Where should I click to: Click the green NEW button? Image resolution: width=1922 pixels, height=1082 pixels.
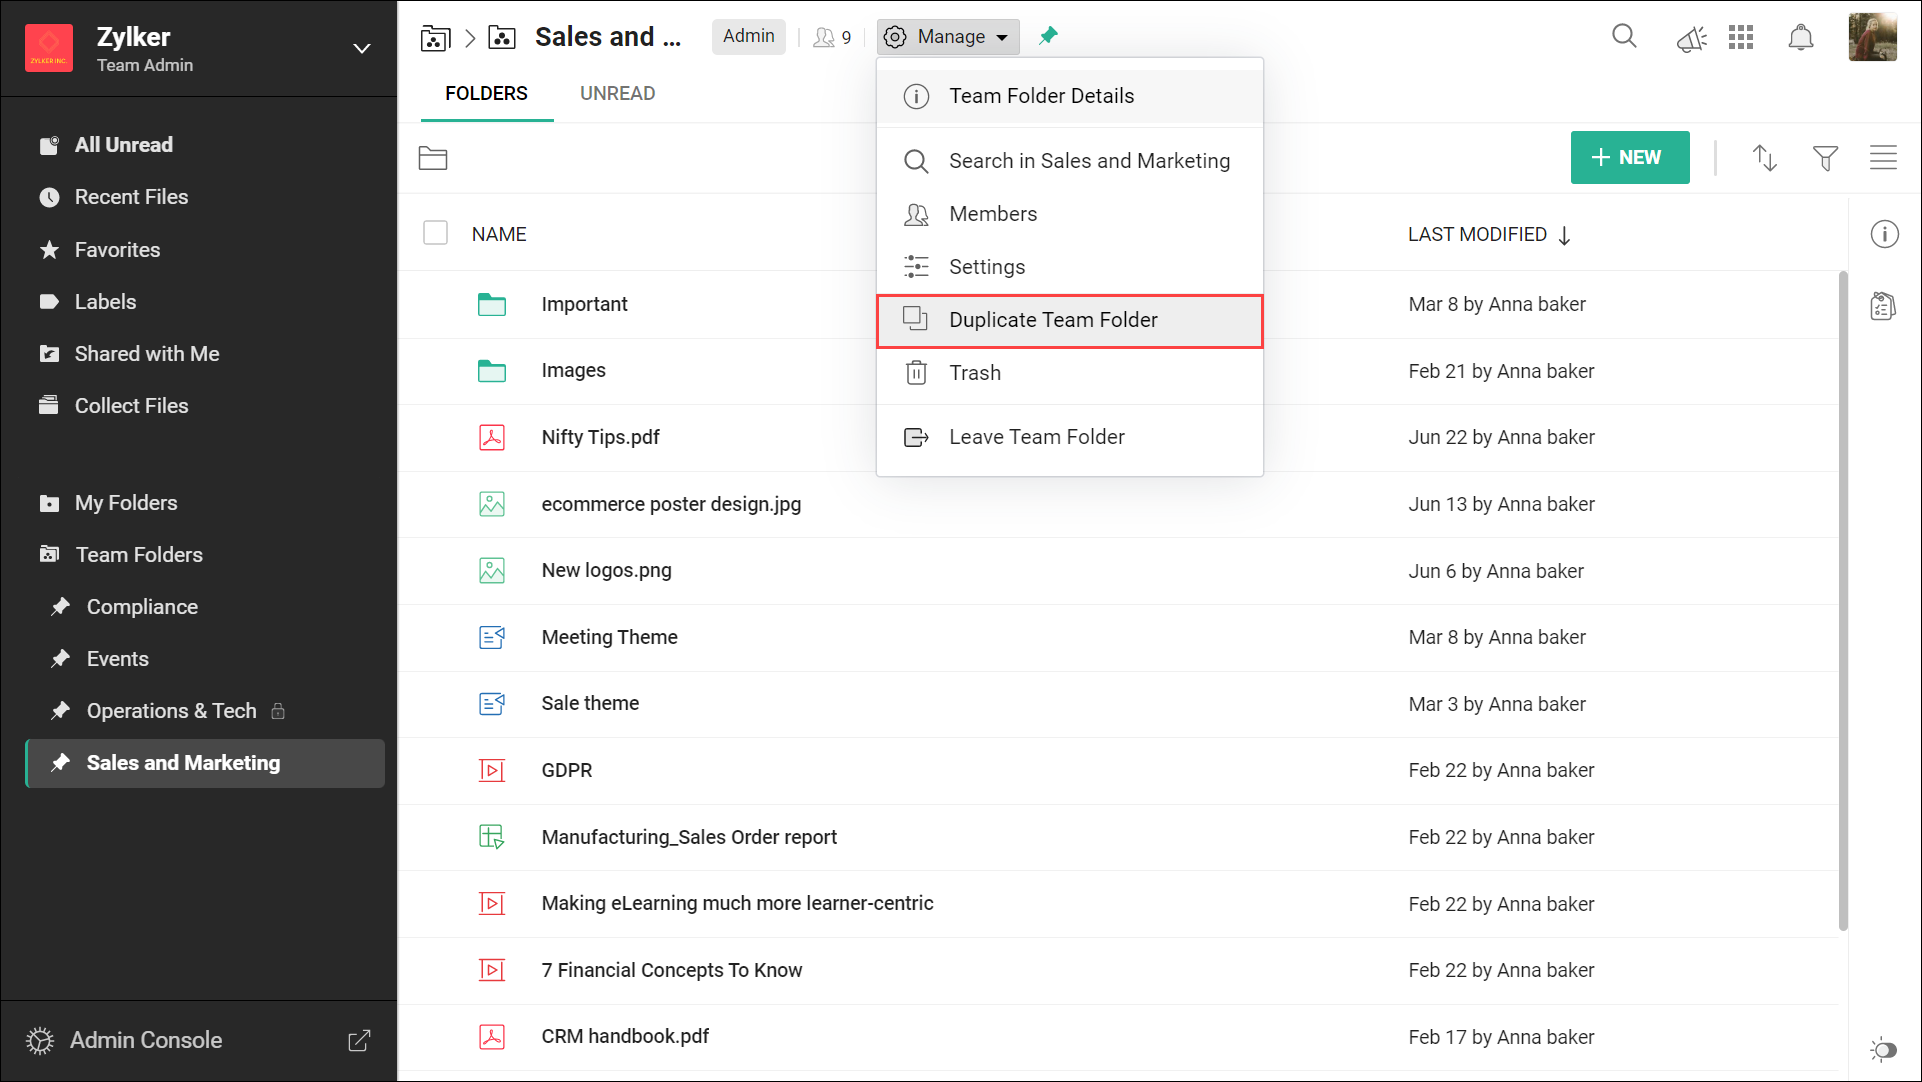[x=1629, y=158]
